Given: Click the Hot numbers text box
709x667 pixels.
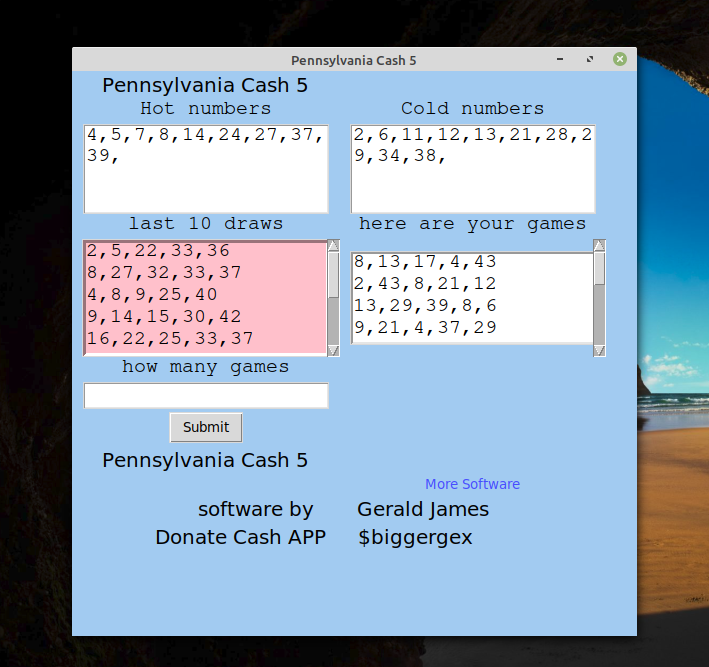Looking at the screenshot, I should pos(206,169).
